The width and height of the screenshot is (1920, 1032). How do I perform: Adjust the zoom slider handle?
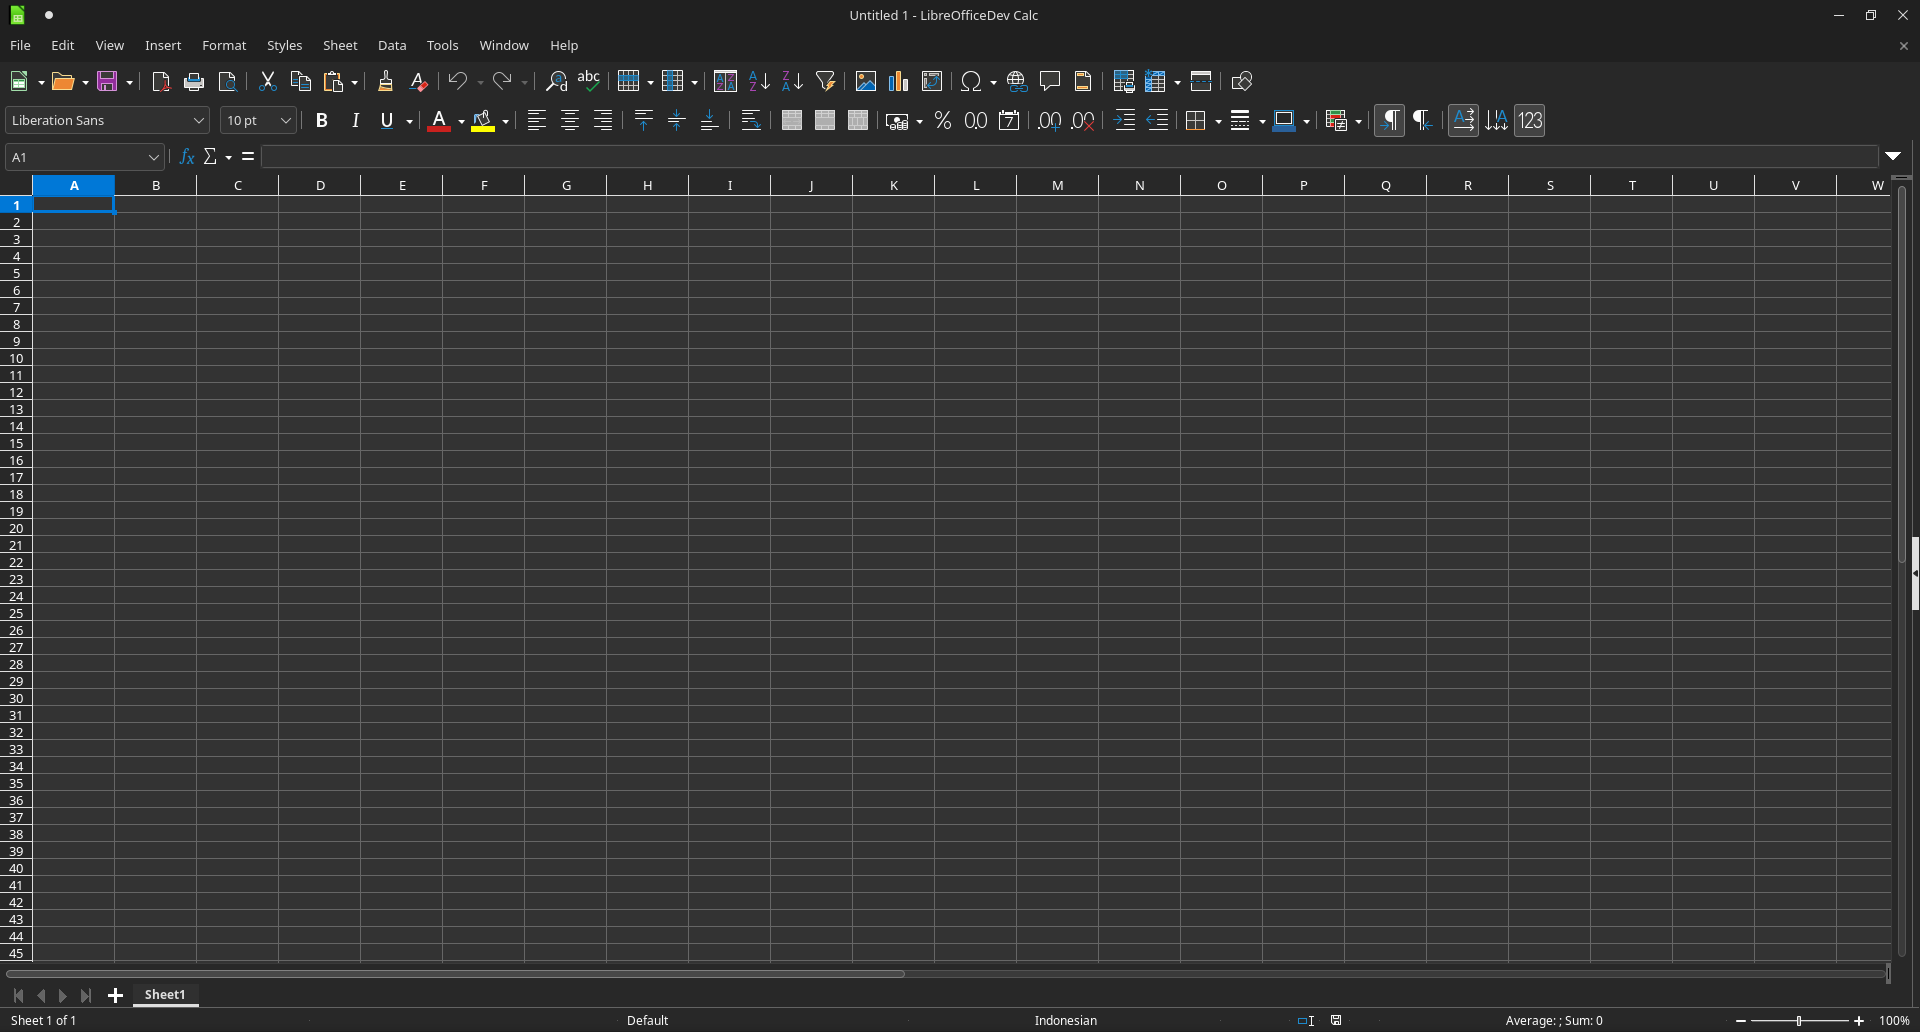1799,1021
